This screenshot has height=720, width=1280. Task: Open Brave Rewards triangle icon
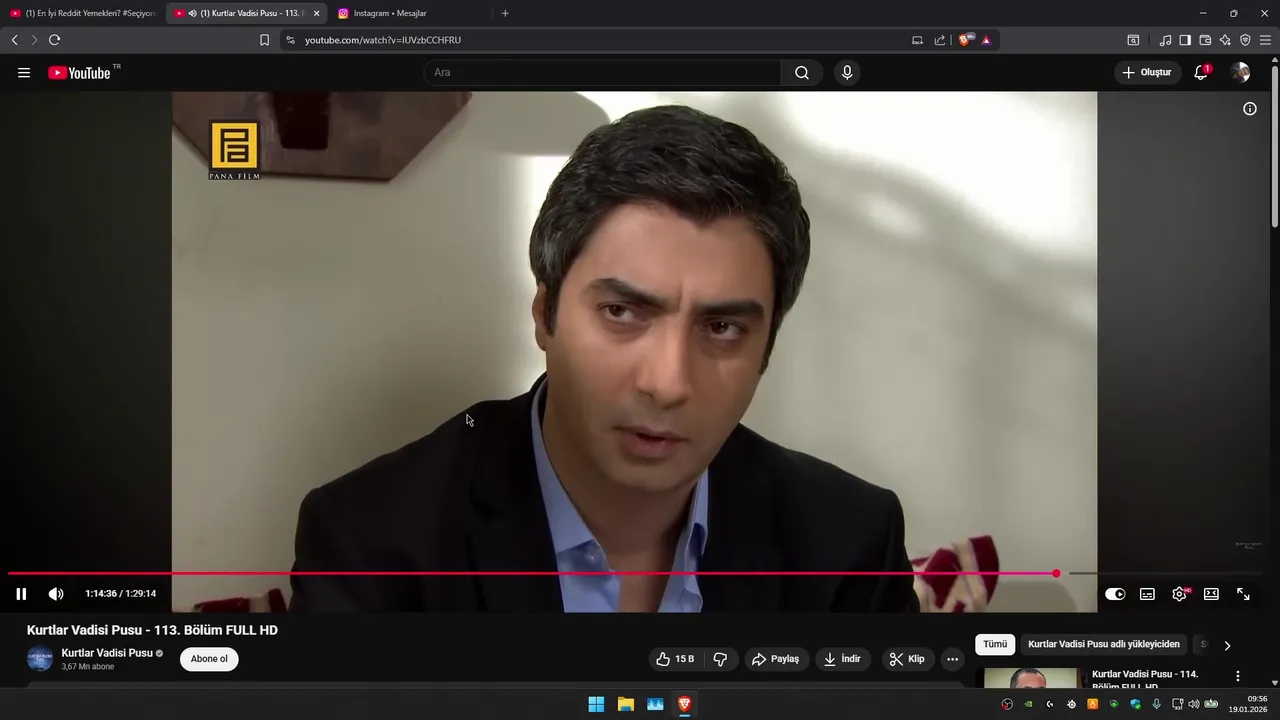[986, 40]
